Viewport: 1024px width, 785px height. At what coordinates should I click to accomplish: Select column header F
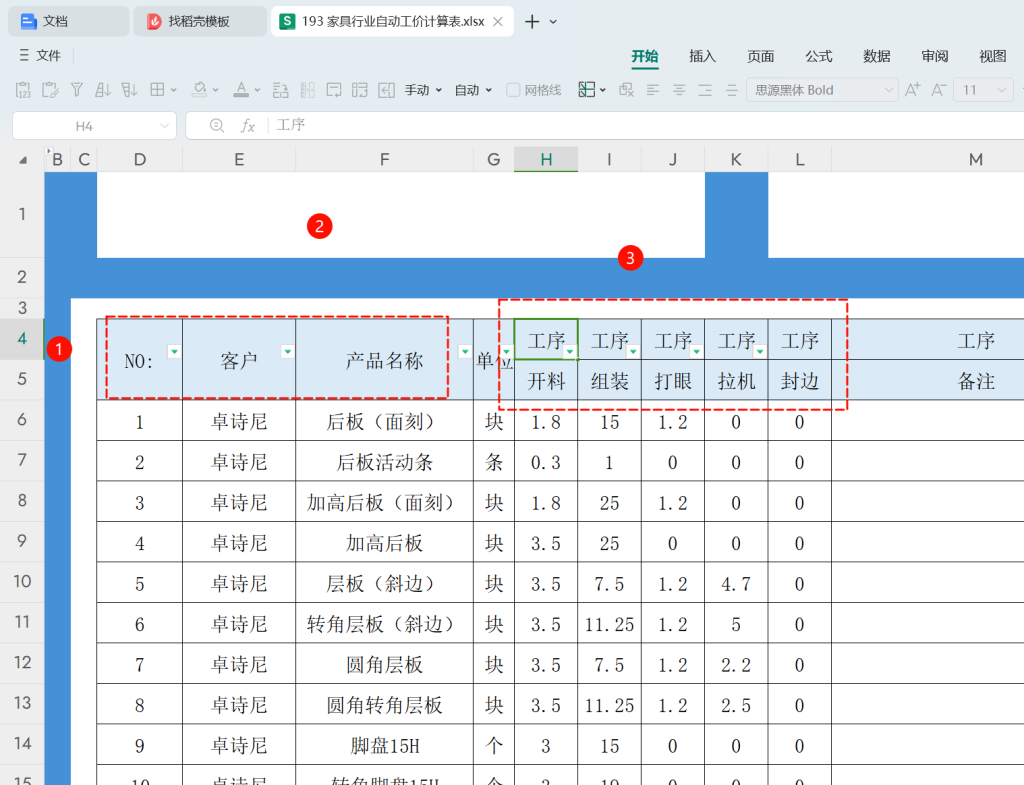[x=384, y=159]
